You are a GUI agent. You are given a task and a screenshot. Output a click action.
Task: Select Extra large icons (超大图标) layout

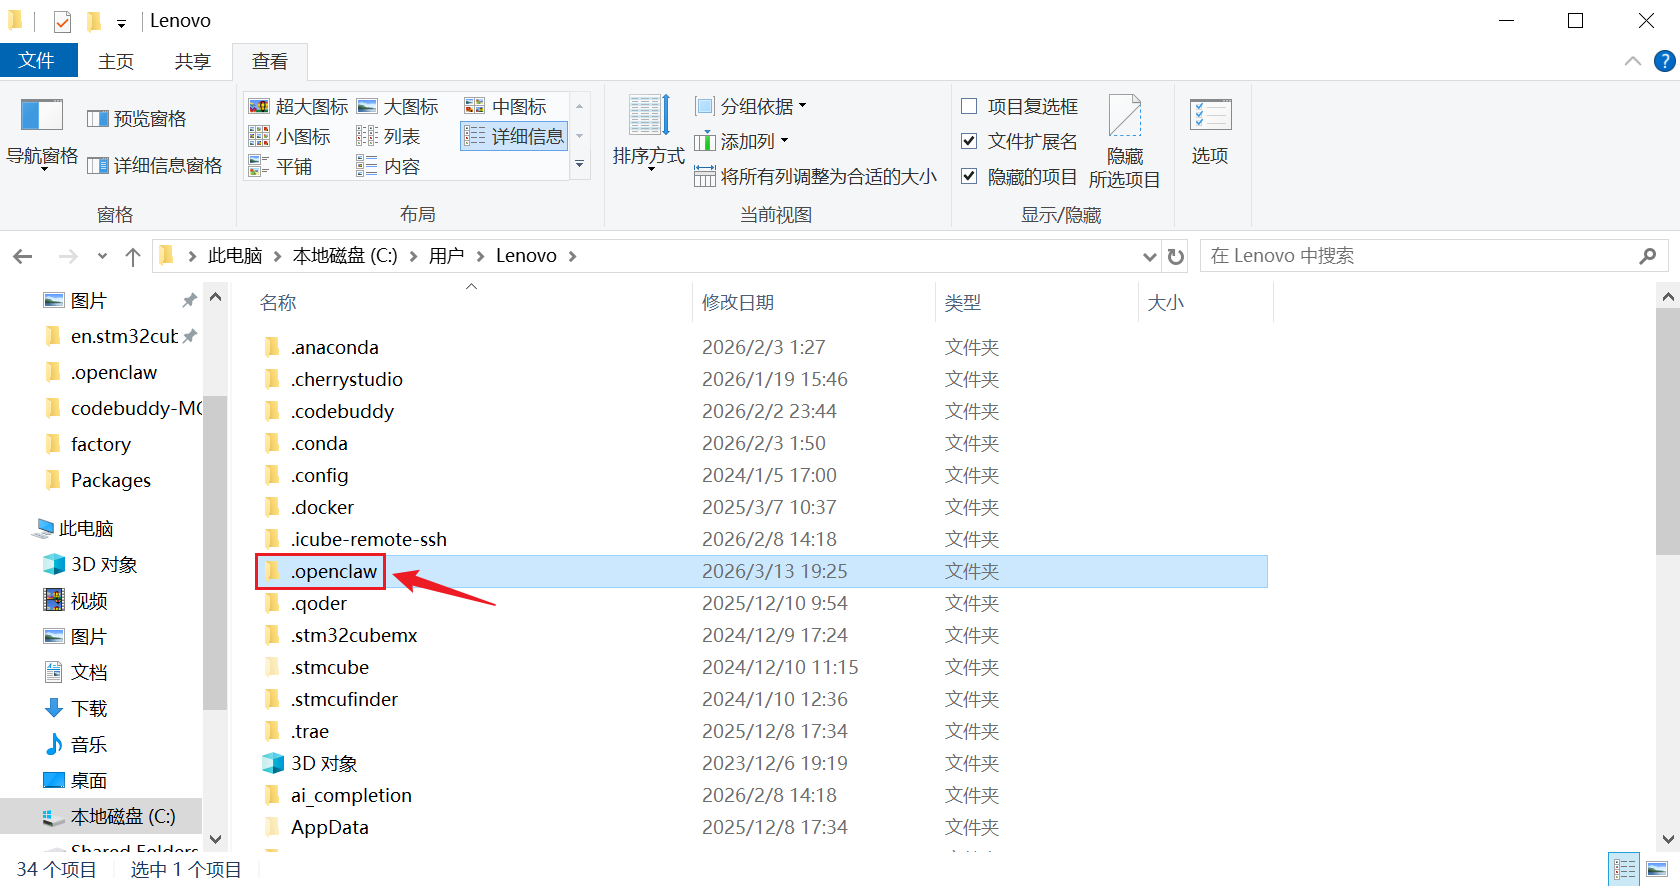[x=299, y=107]
